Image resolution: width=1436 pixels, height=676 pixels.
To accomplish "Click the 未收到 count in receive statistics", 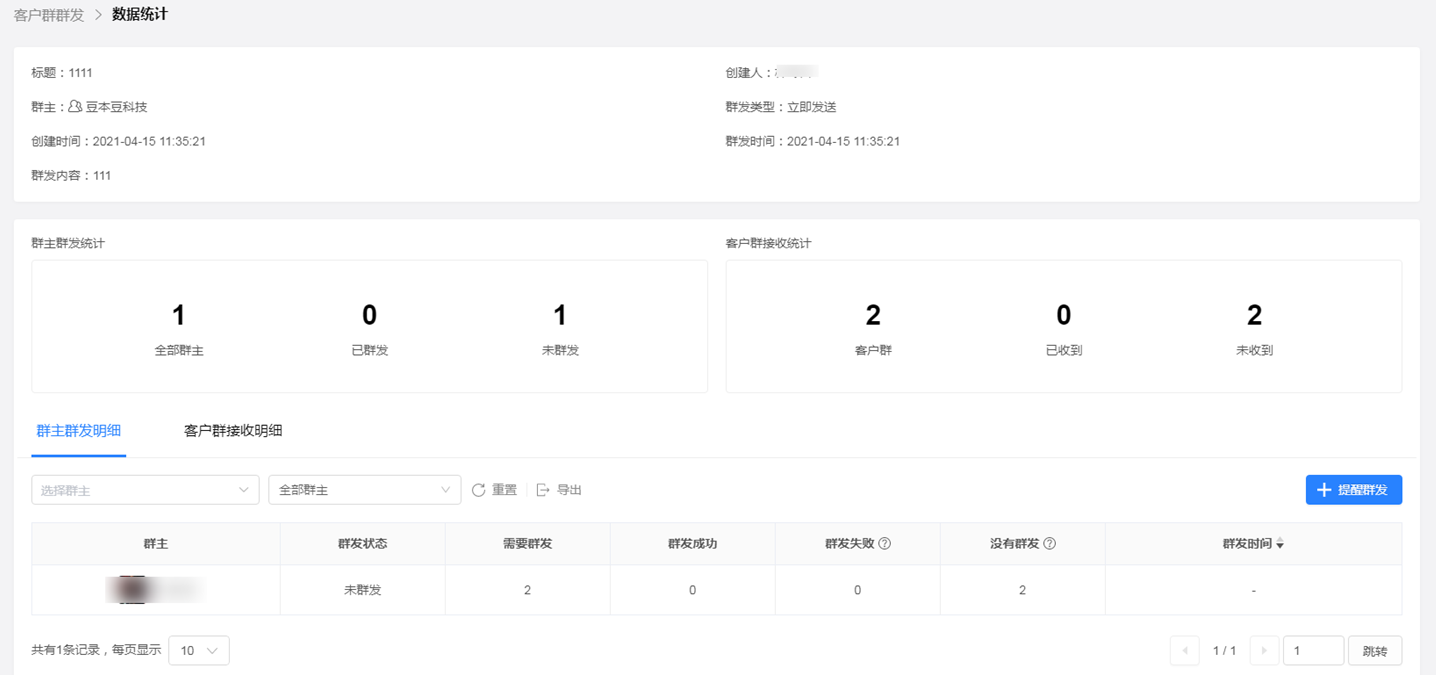I will (1254, 316).
